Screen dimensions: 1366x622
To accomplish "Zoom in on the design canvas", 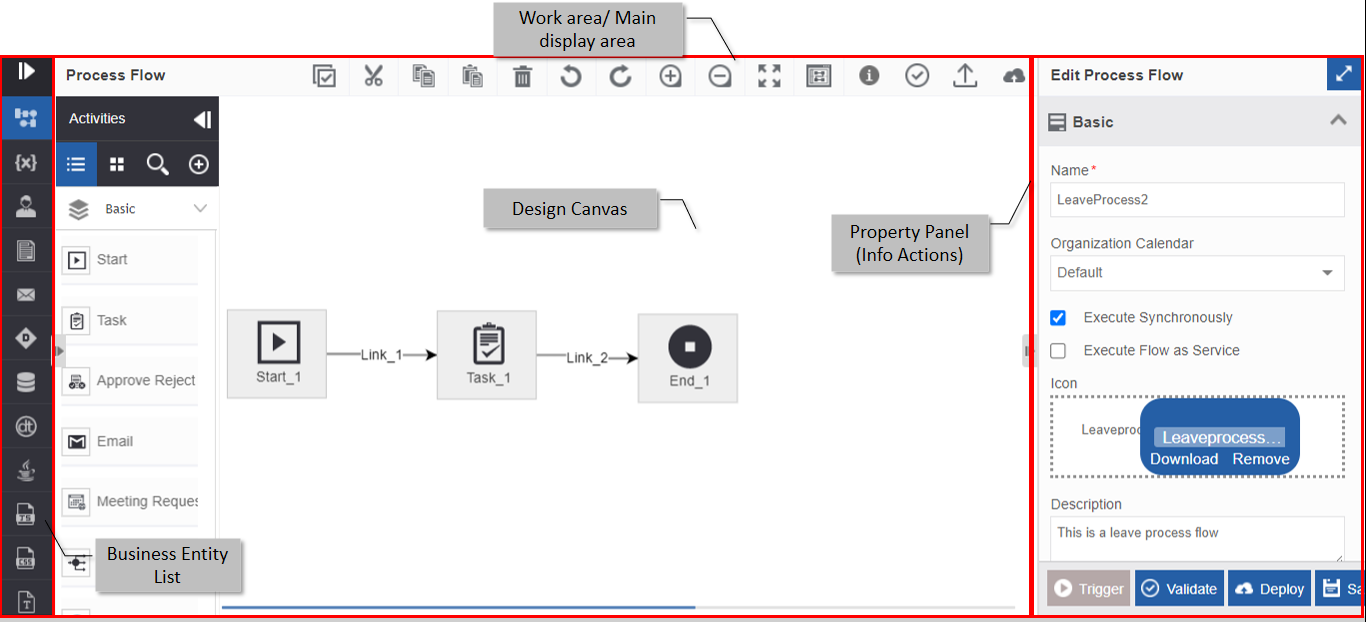I will [x=670, y=76].
